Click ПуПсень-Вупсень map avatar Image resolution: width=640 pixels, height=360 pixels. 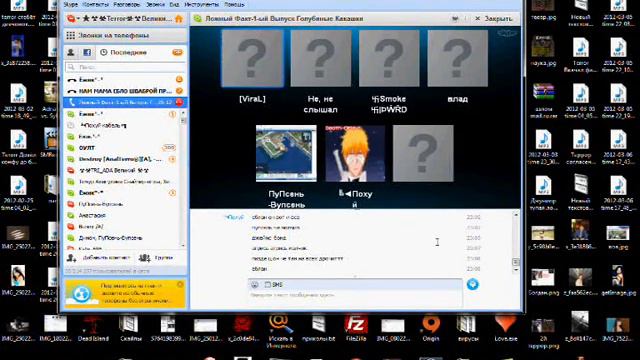(286, 153)
